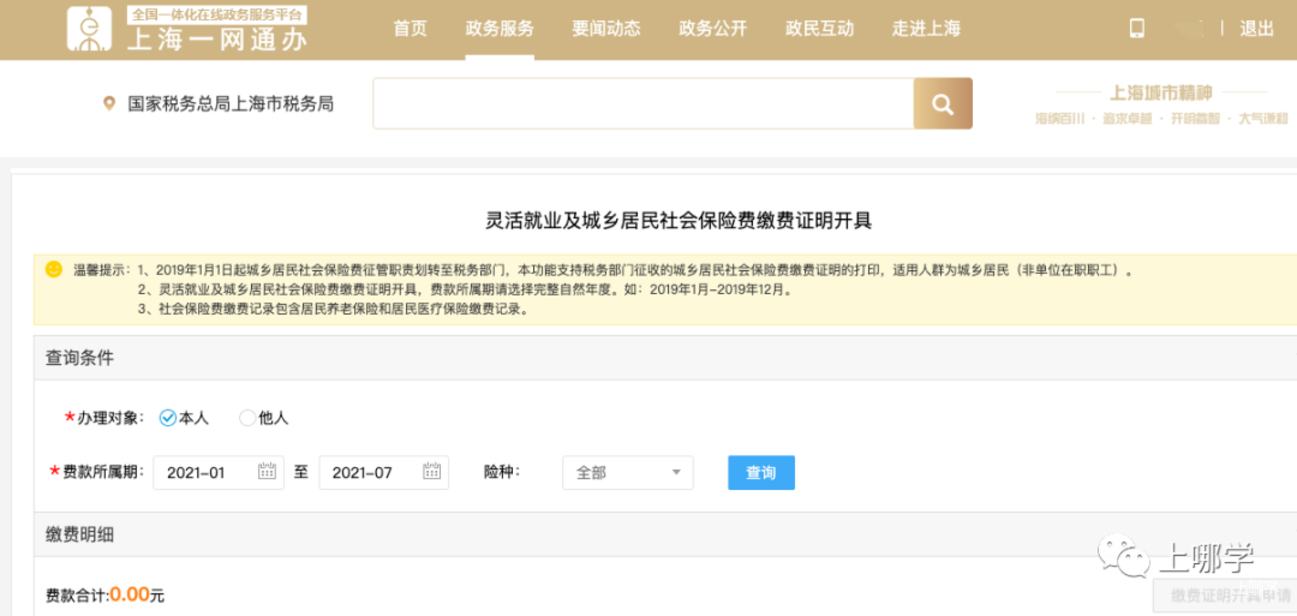The width and height of the screenshot is (1297, 616).
Task: Click the smiley face tip icon
Action: 54,269
